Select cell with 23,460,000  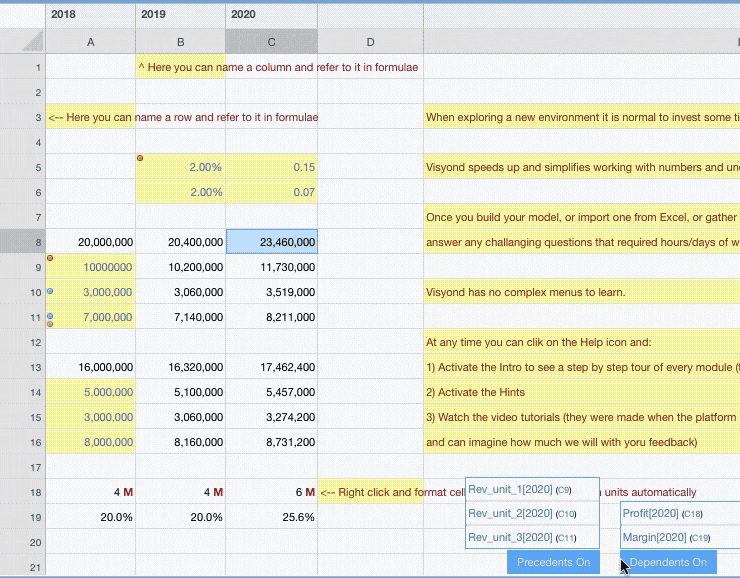tap(272, 242)
